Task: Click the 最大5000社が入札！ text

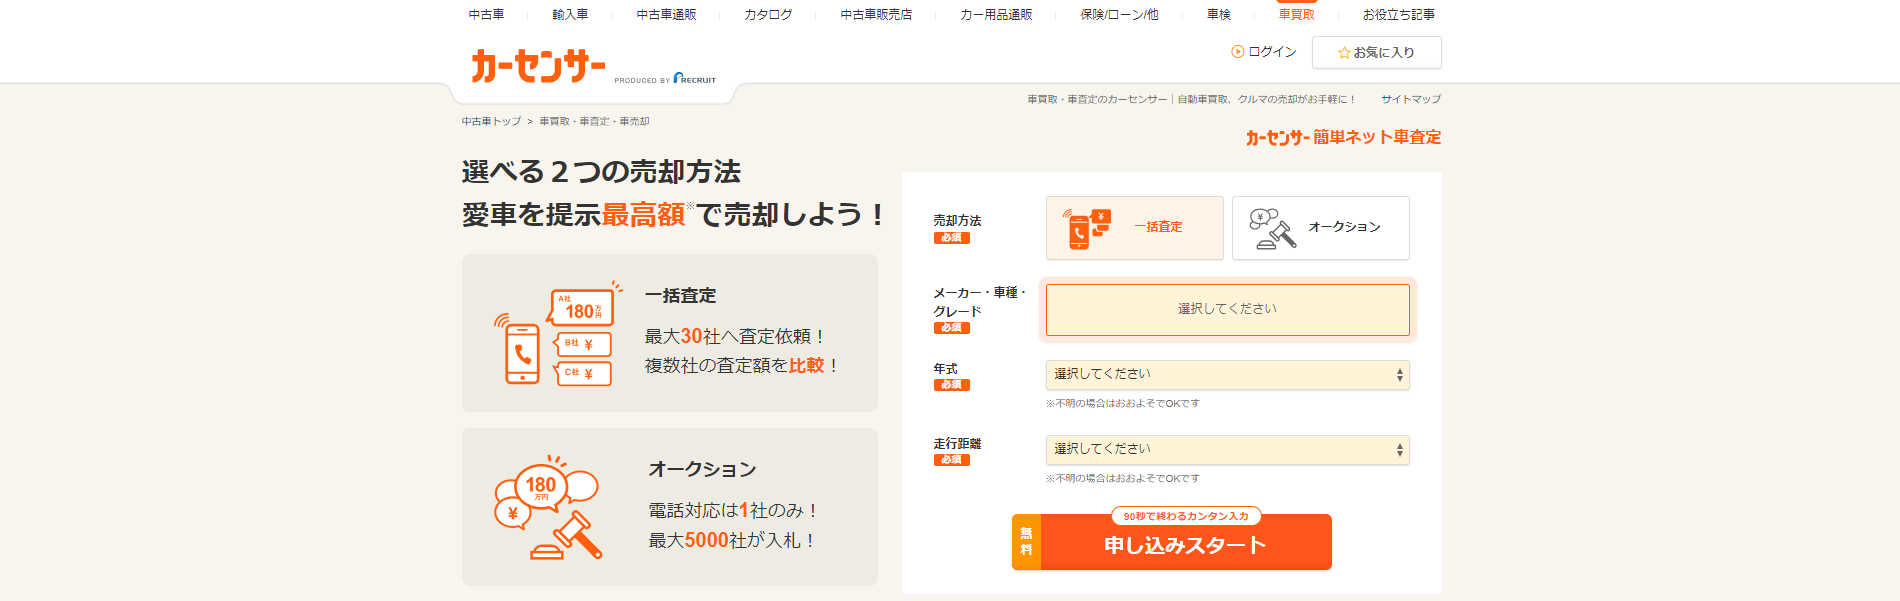Action: pyautogui.click(x=733, y=540)
